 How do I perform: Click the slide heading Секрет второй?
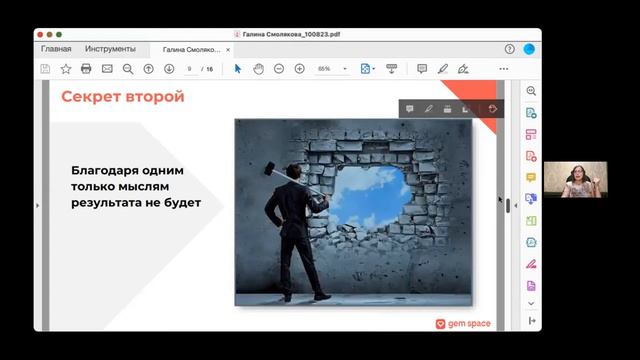click(123, 97)
